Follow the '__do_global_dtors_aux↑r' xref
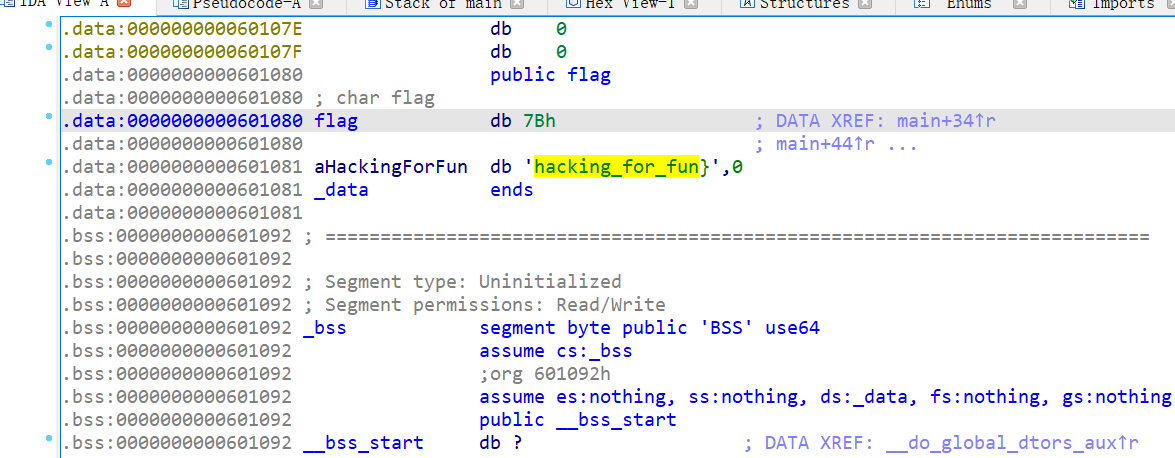1175x458 pixels. tap(1012, 443)
